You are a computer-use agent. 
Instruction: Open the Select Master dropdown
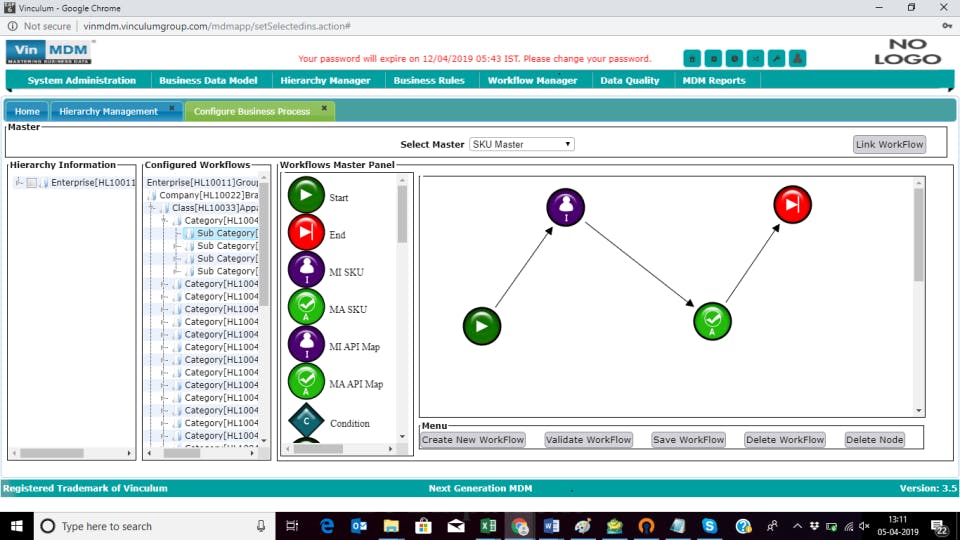[522, 144]
